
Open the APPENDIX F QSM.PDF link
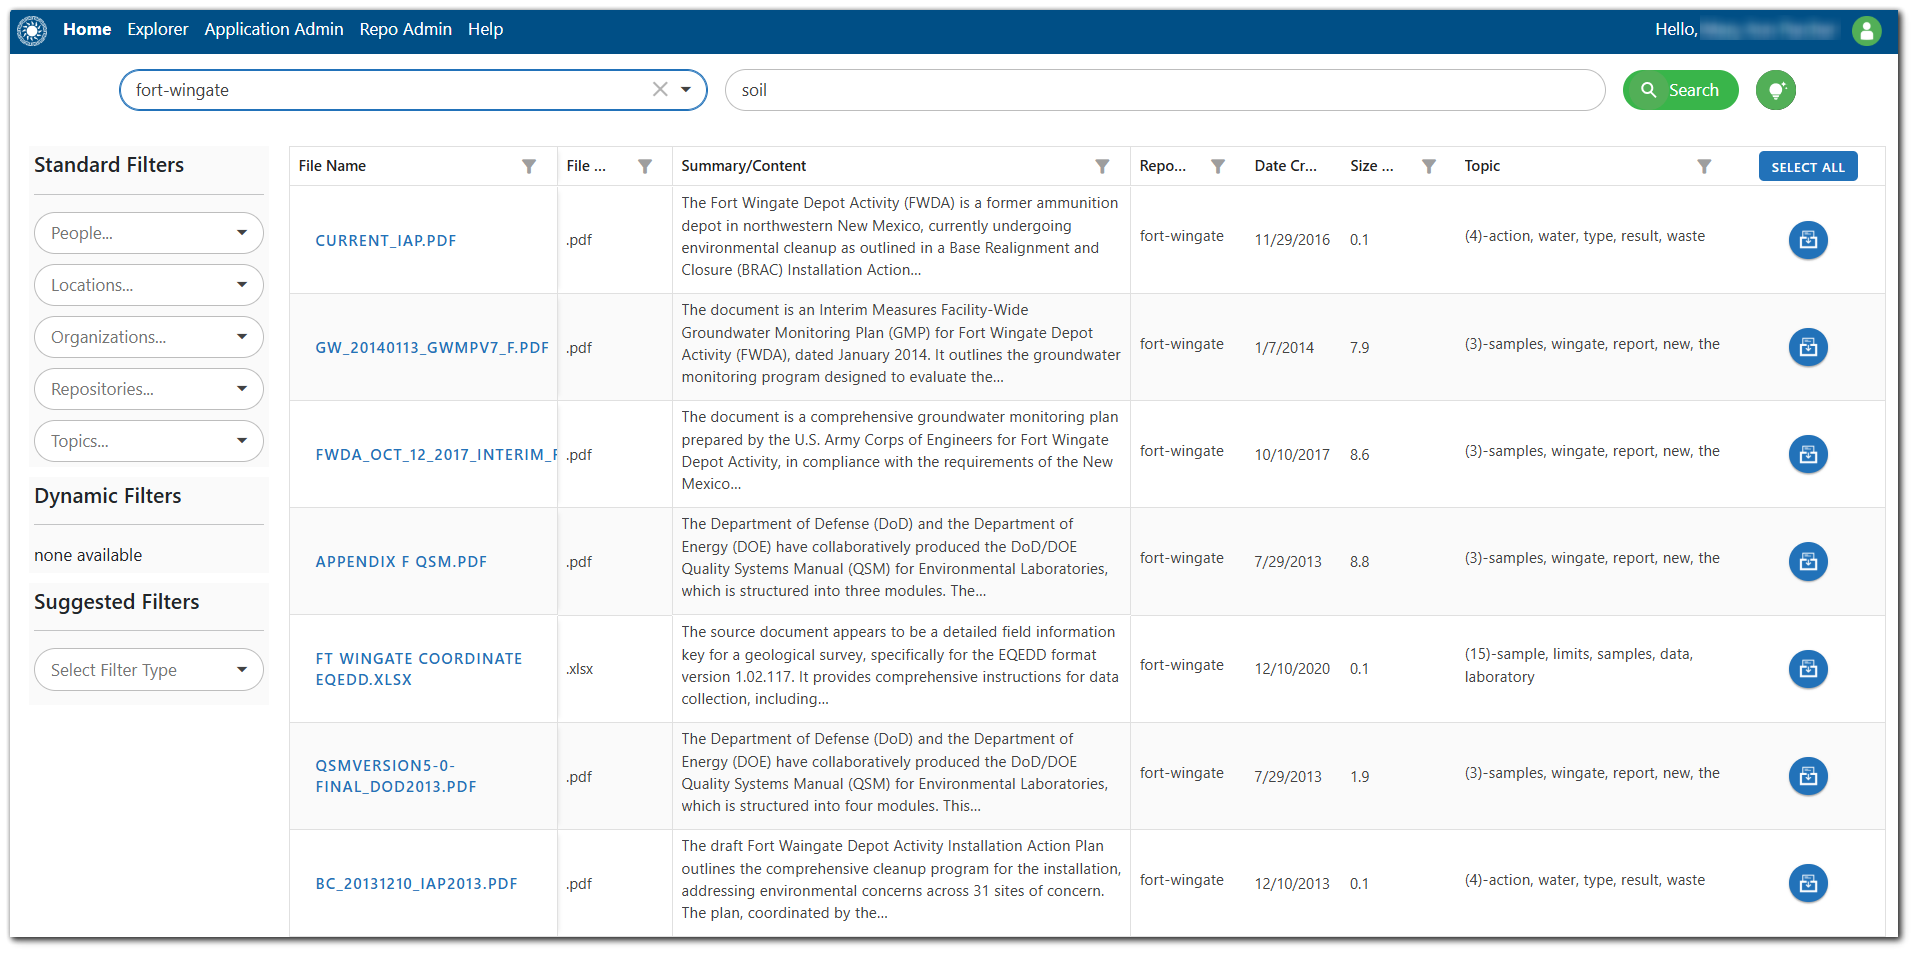click(x=401, y=562)
